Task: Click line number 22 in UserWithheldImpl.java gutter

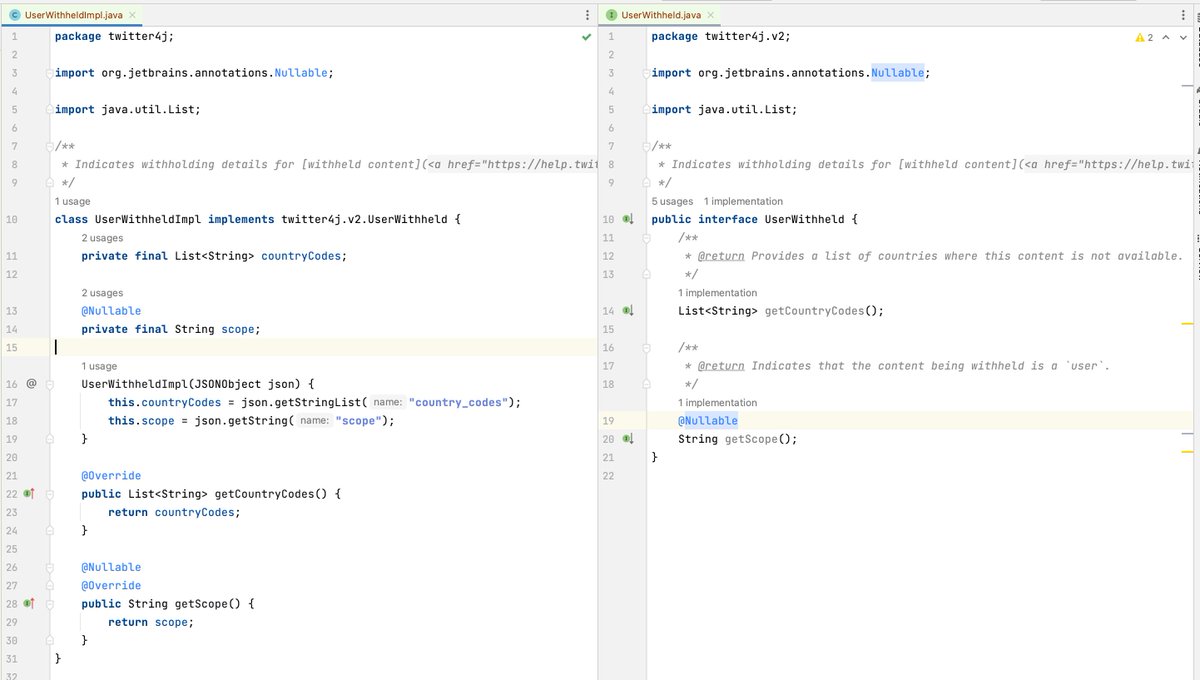Action: click(11, 494)
